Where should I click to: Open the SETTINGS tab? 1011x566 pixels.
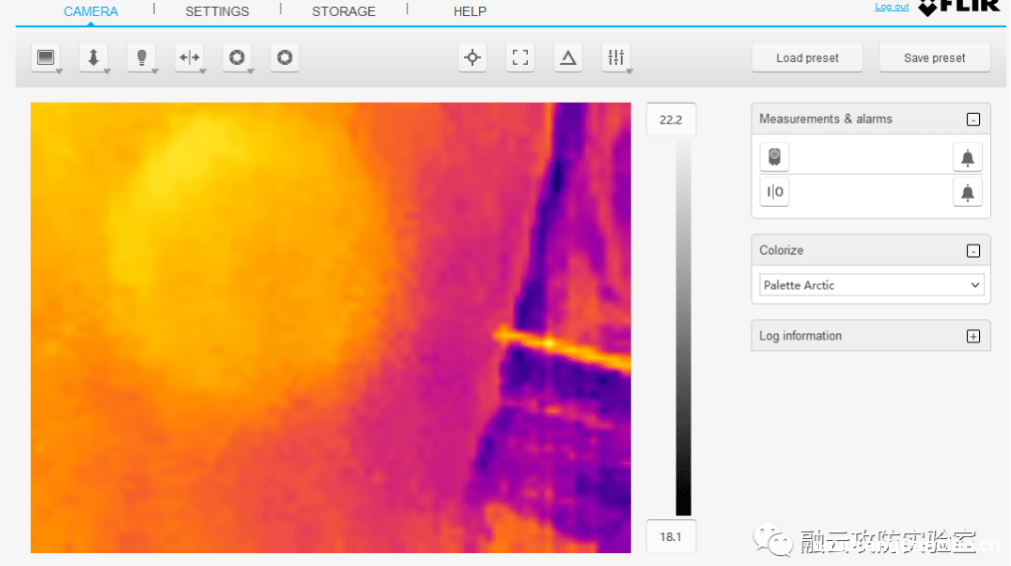click(217, 12)
